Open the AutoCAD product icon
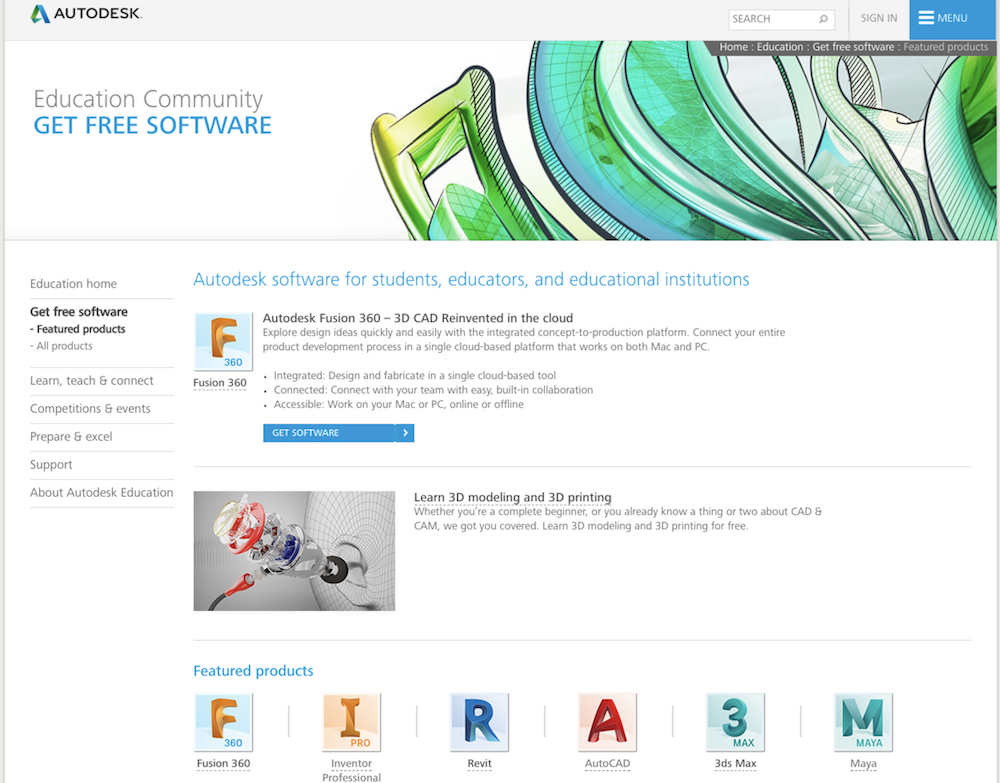1000x783 pixels. click(x=607, y=722)
